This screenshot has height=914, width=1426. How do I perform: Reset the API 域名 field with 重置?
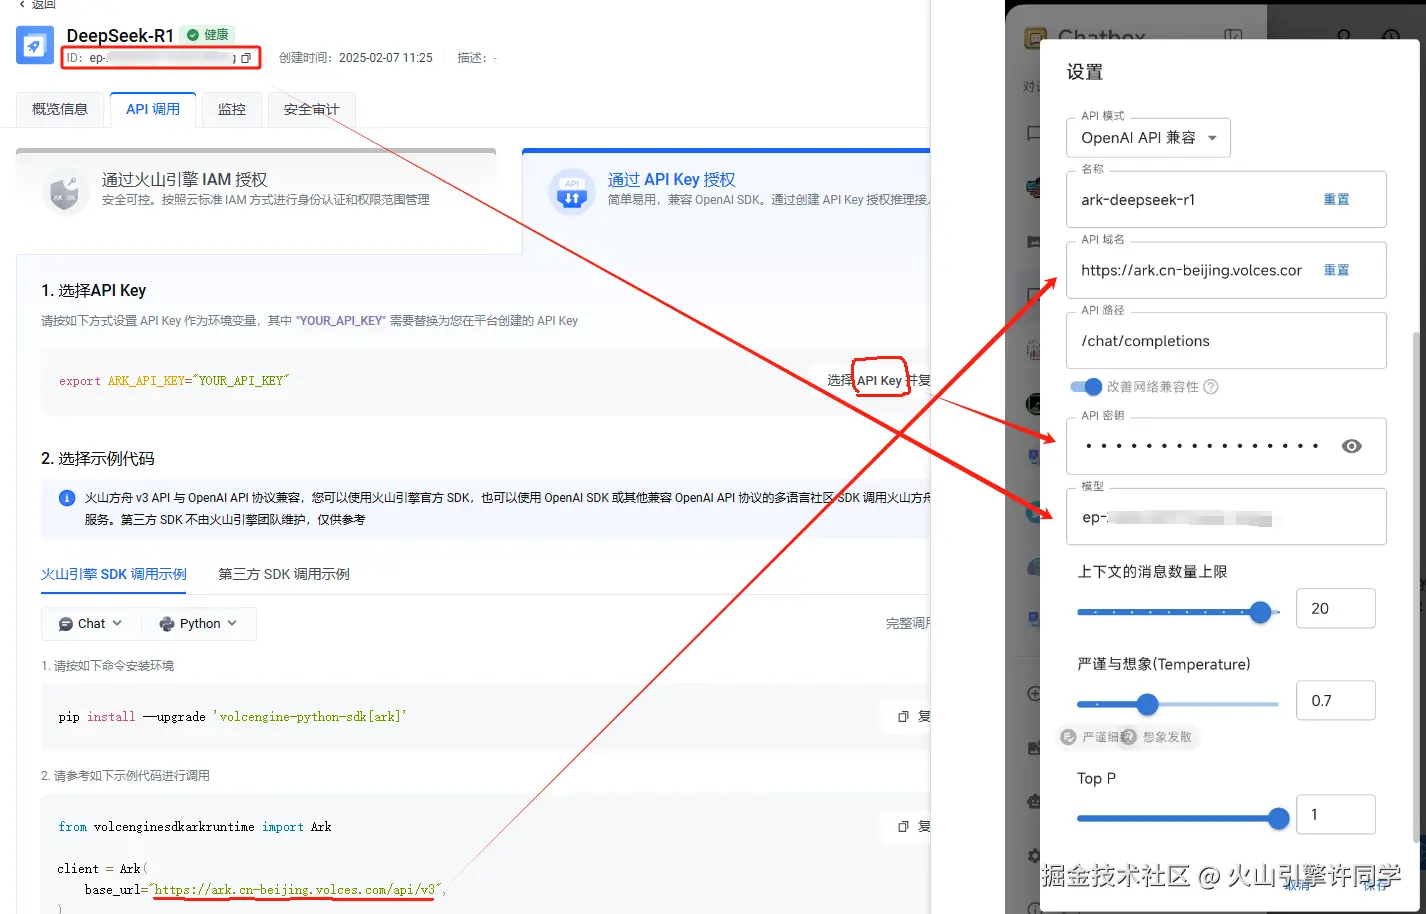click(1336, 270)
